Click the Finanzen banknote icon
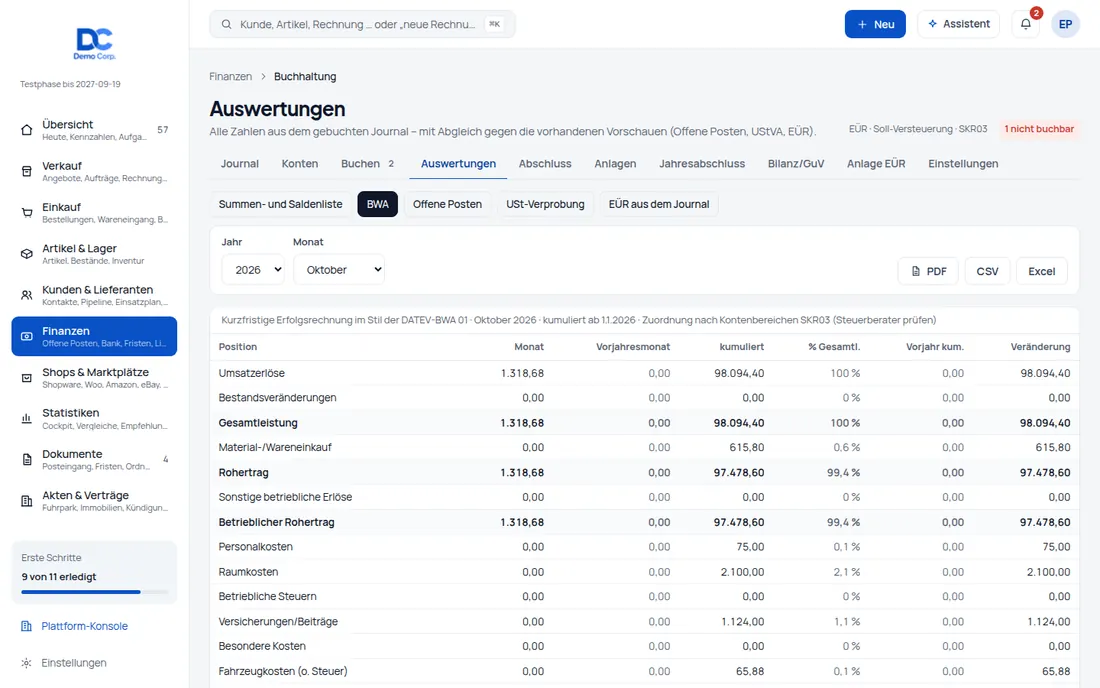The image size is (1100, 688). tap(27, 337)
